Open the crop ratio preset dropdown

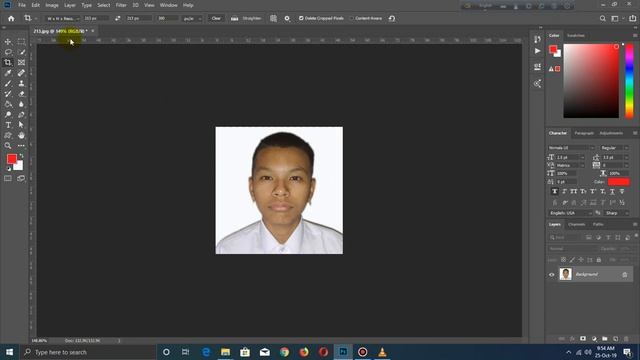[x=62, y=18]
